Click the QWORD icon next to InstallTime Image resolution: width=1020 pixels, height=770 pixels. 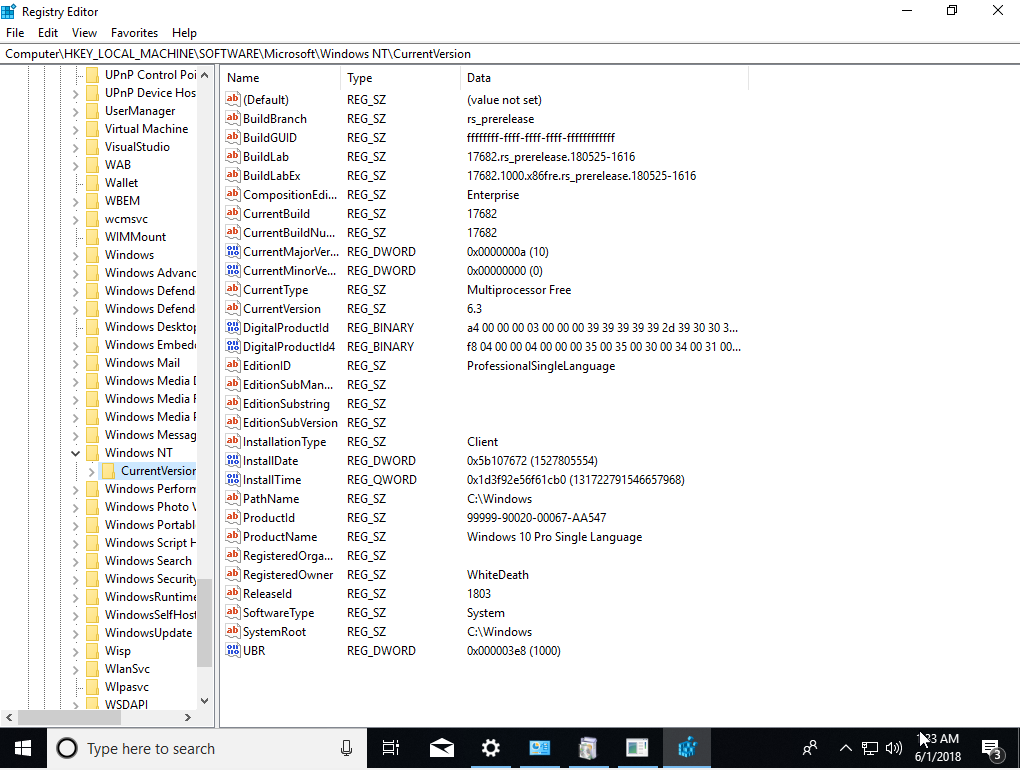point(232,479)
